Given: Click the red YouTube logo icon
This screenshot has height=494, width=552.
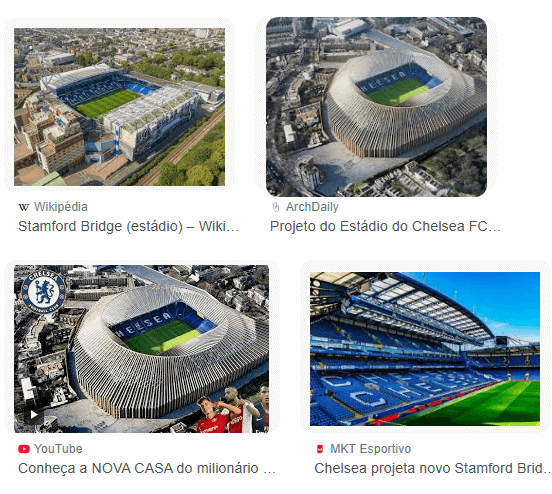Looking at the screenshot, I should 24,449.
